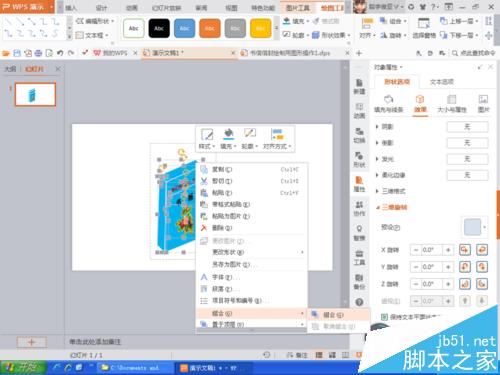Open the 形状 (Shapes) sidebar icon
The height and width of the screenshot is (375, 500).
(x=359, y=159)
